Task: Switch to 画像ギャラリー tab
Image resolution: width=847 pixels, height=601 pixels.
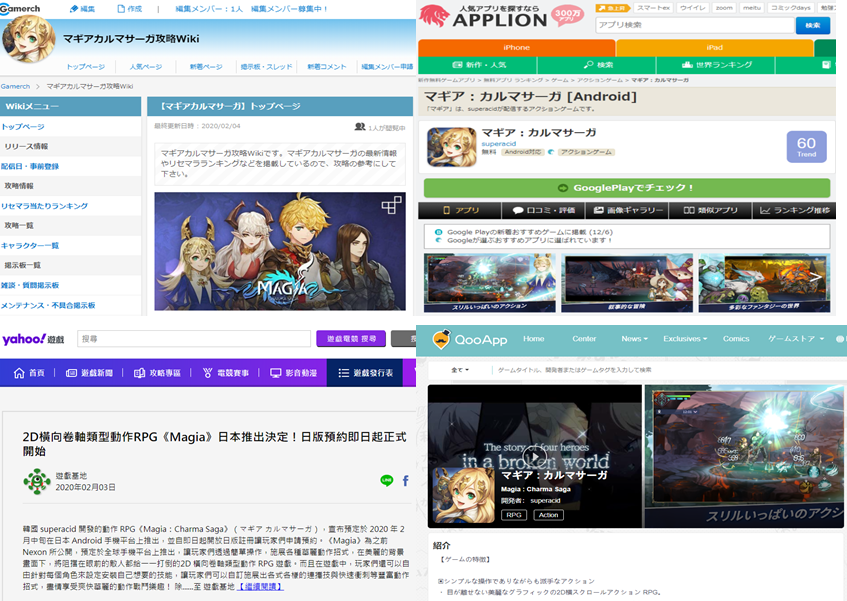Action: [x=627, y=210]
